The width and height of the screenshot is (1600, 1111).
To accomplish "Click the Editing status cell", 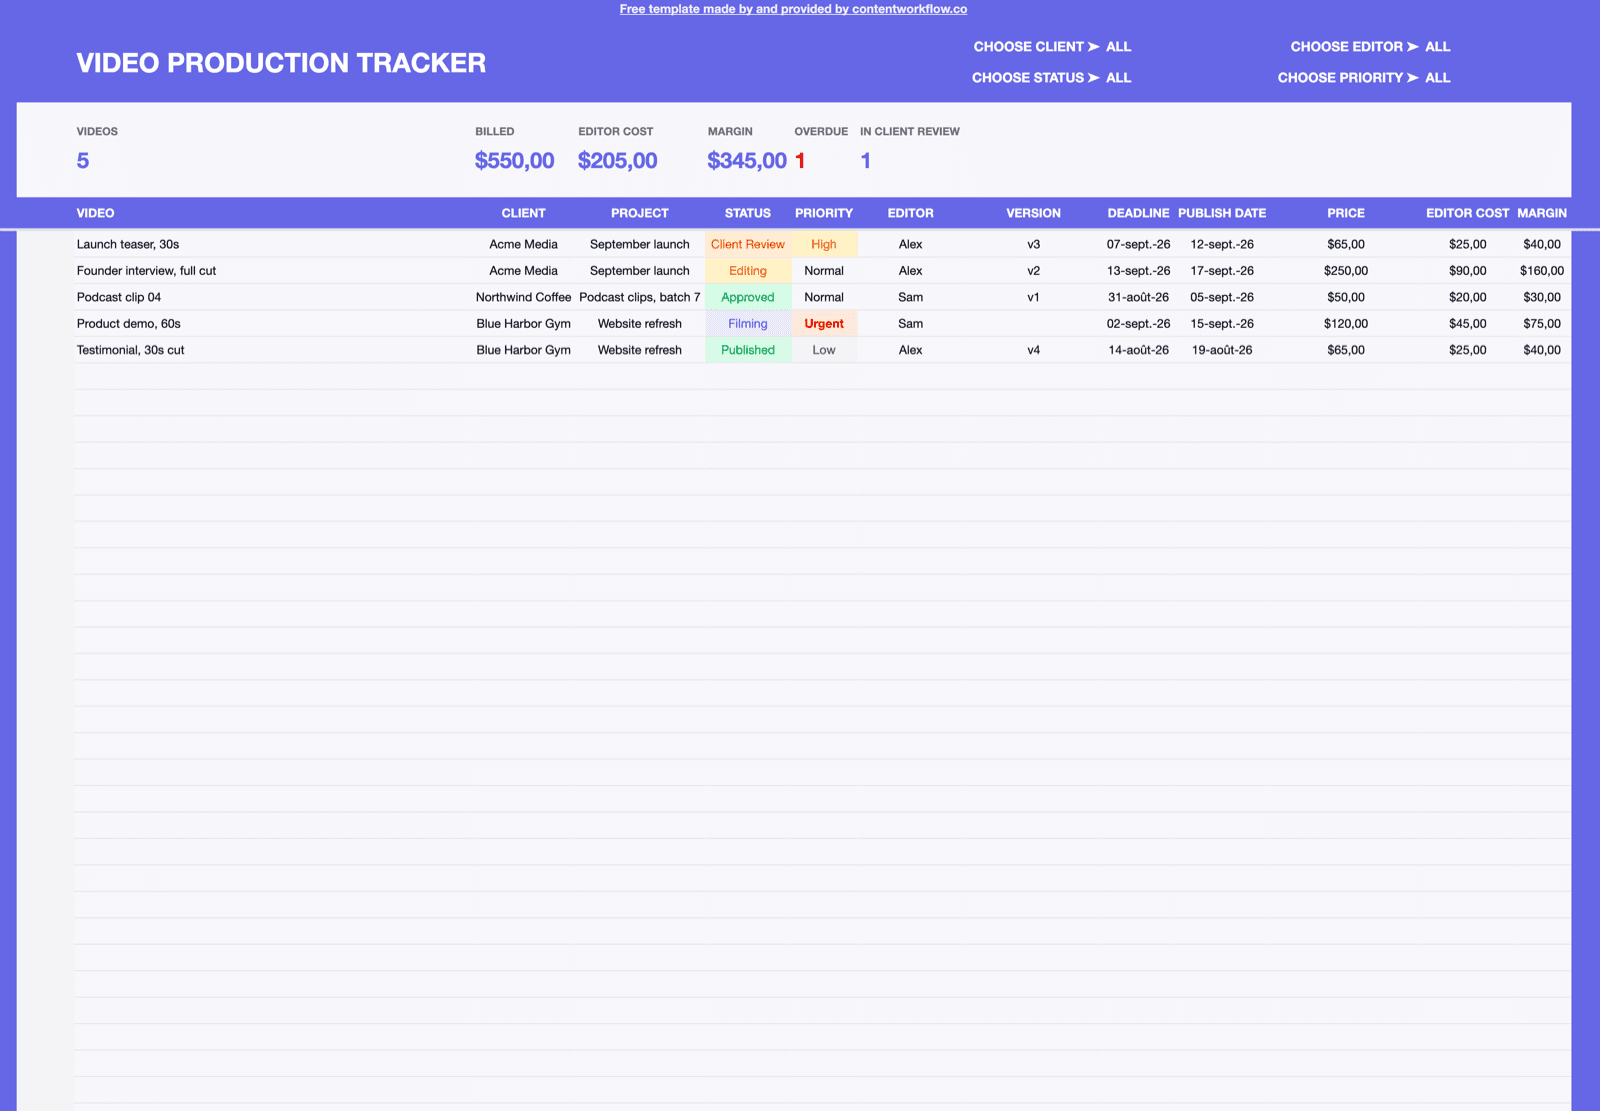I will click(x=748, y=271).
